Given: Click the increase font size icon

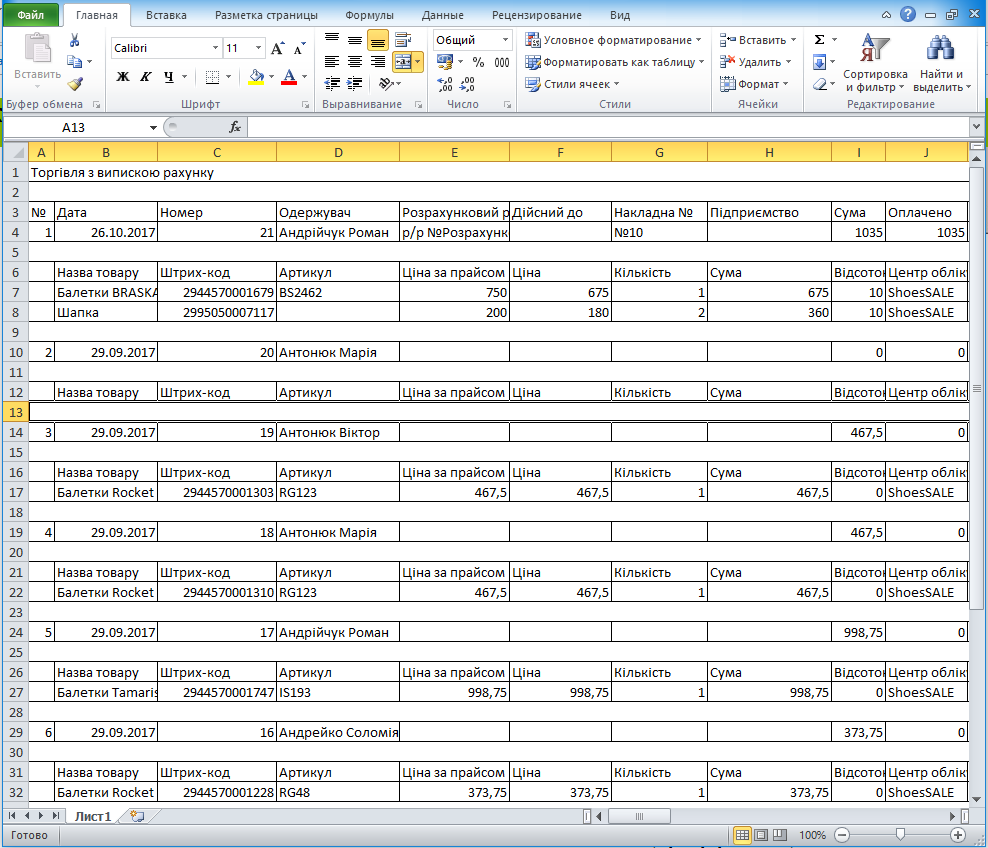Looking at the screenshot, I should click(x=278, y=48).
